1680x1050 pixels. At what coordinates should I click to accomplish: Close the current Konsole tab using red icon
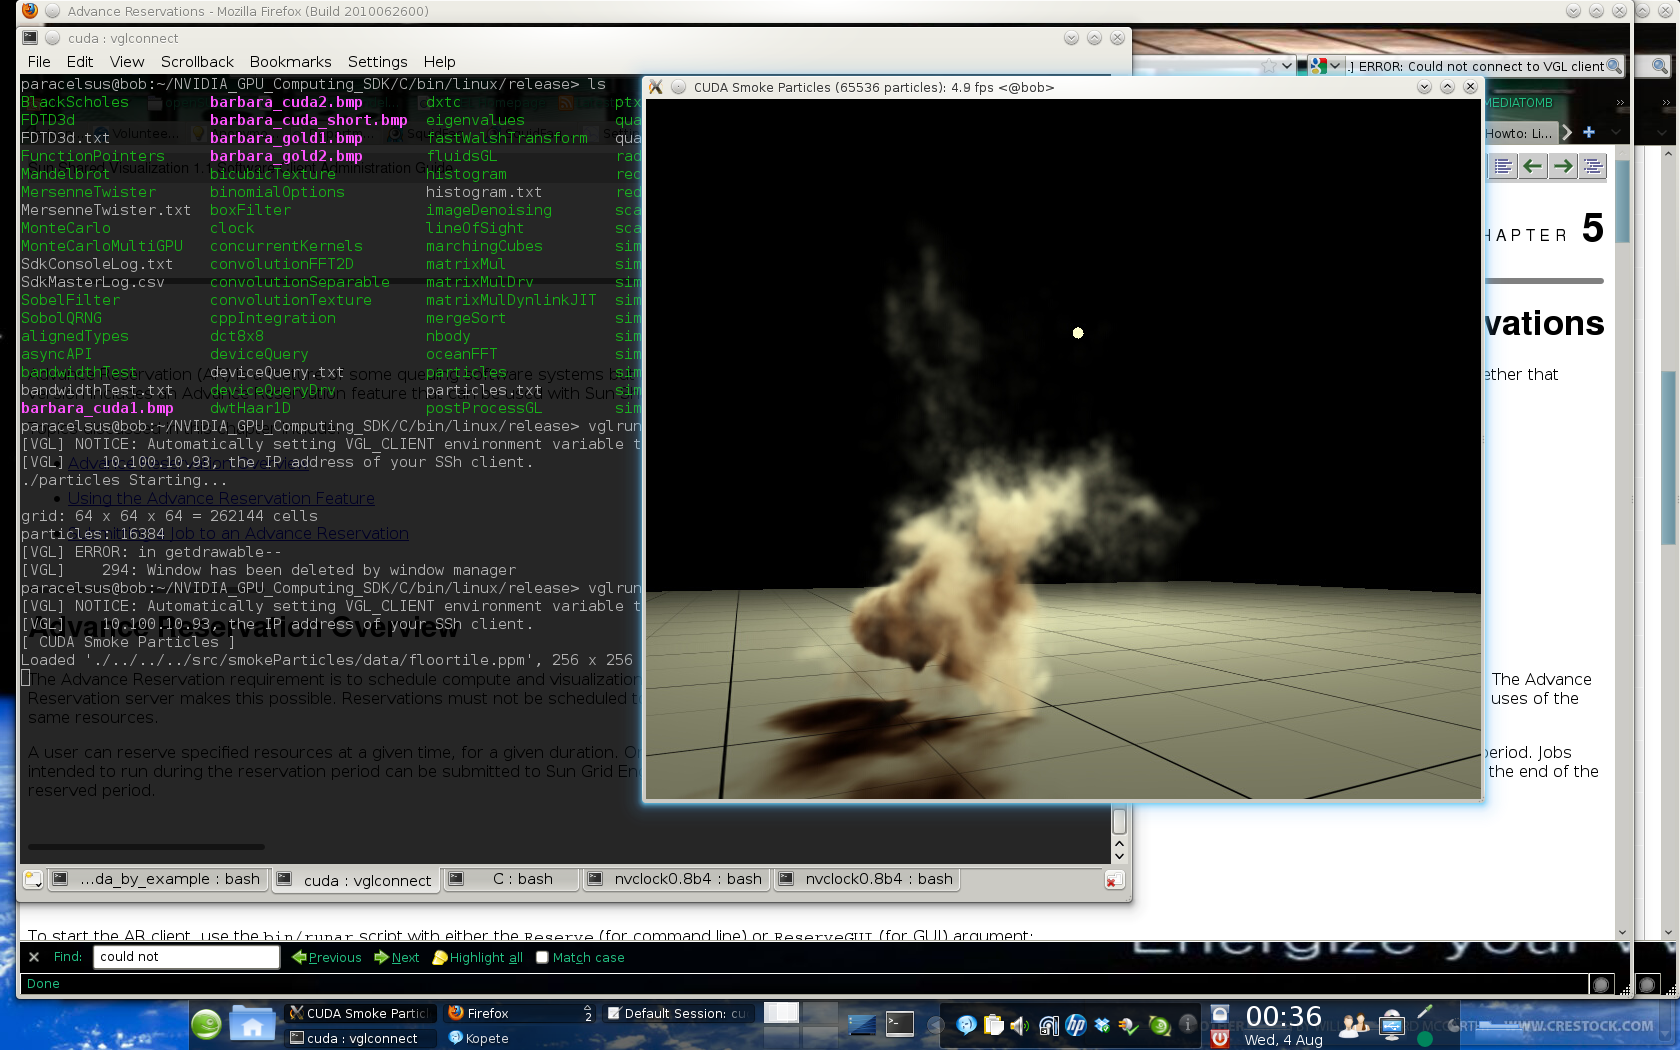click(x=1114, y=880)
